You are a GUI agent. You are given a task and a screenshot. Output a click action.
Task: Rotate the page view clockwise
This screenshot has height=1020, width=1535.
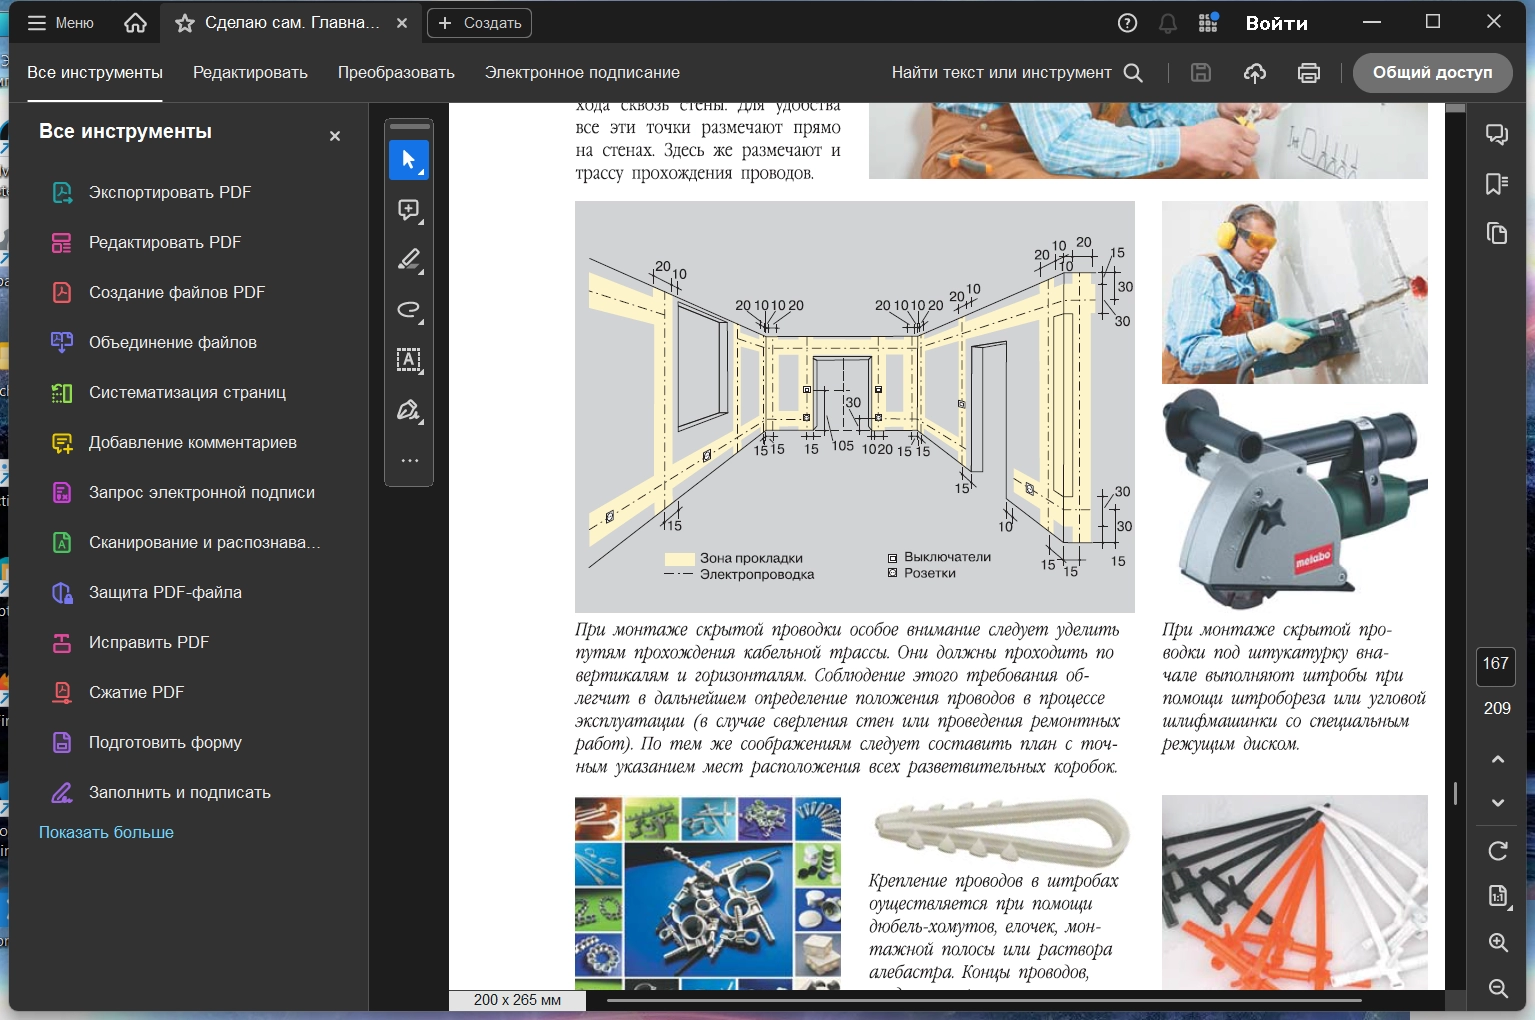1497,851
